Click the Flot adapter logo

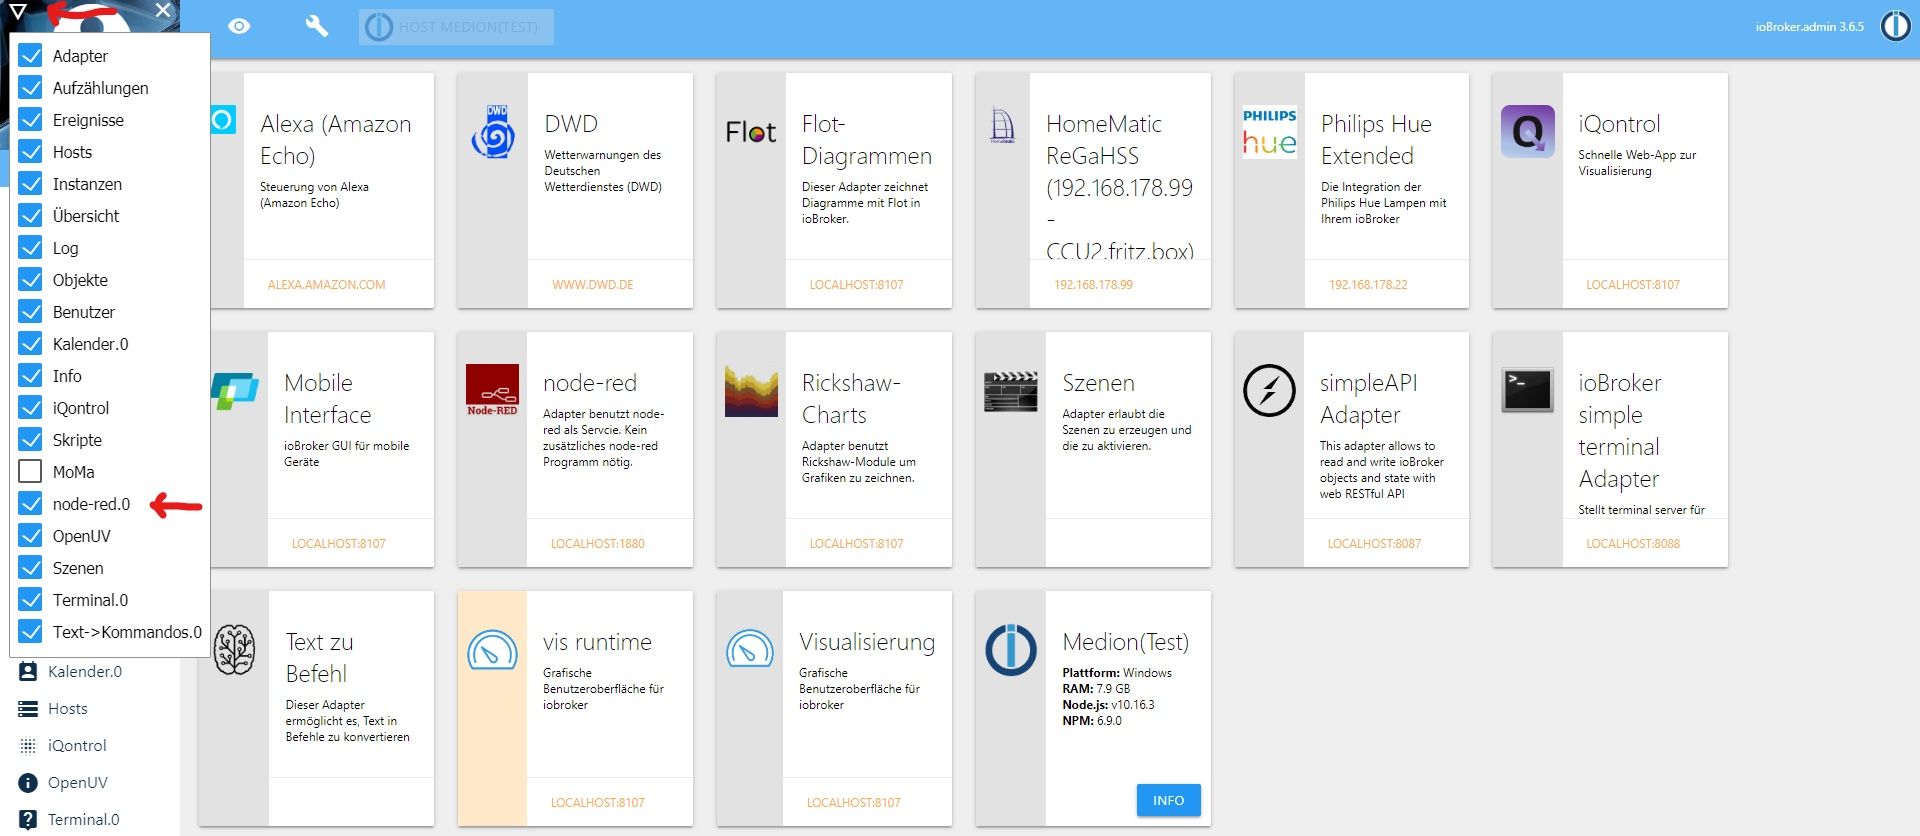751,132
